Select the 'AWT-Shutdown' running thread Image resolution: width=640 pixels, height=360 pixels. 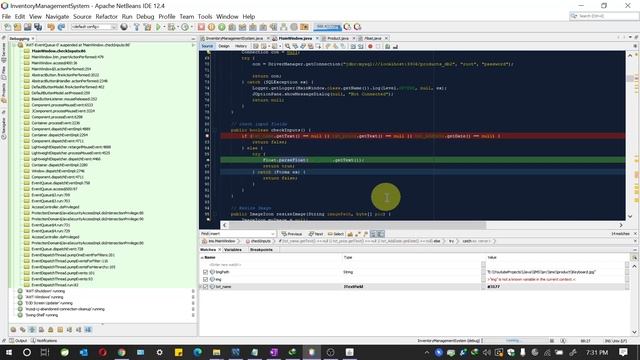44,291
